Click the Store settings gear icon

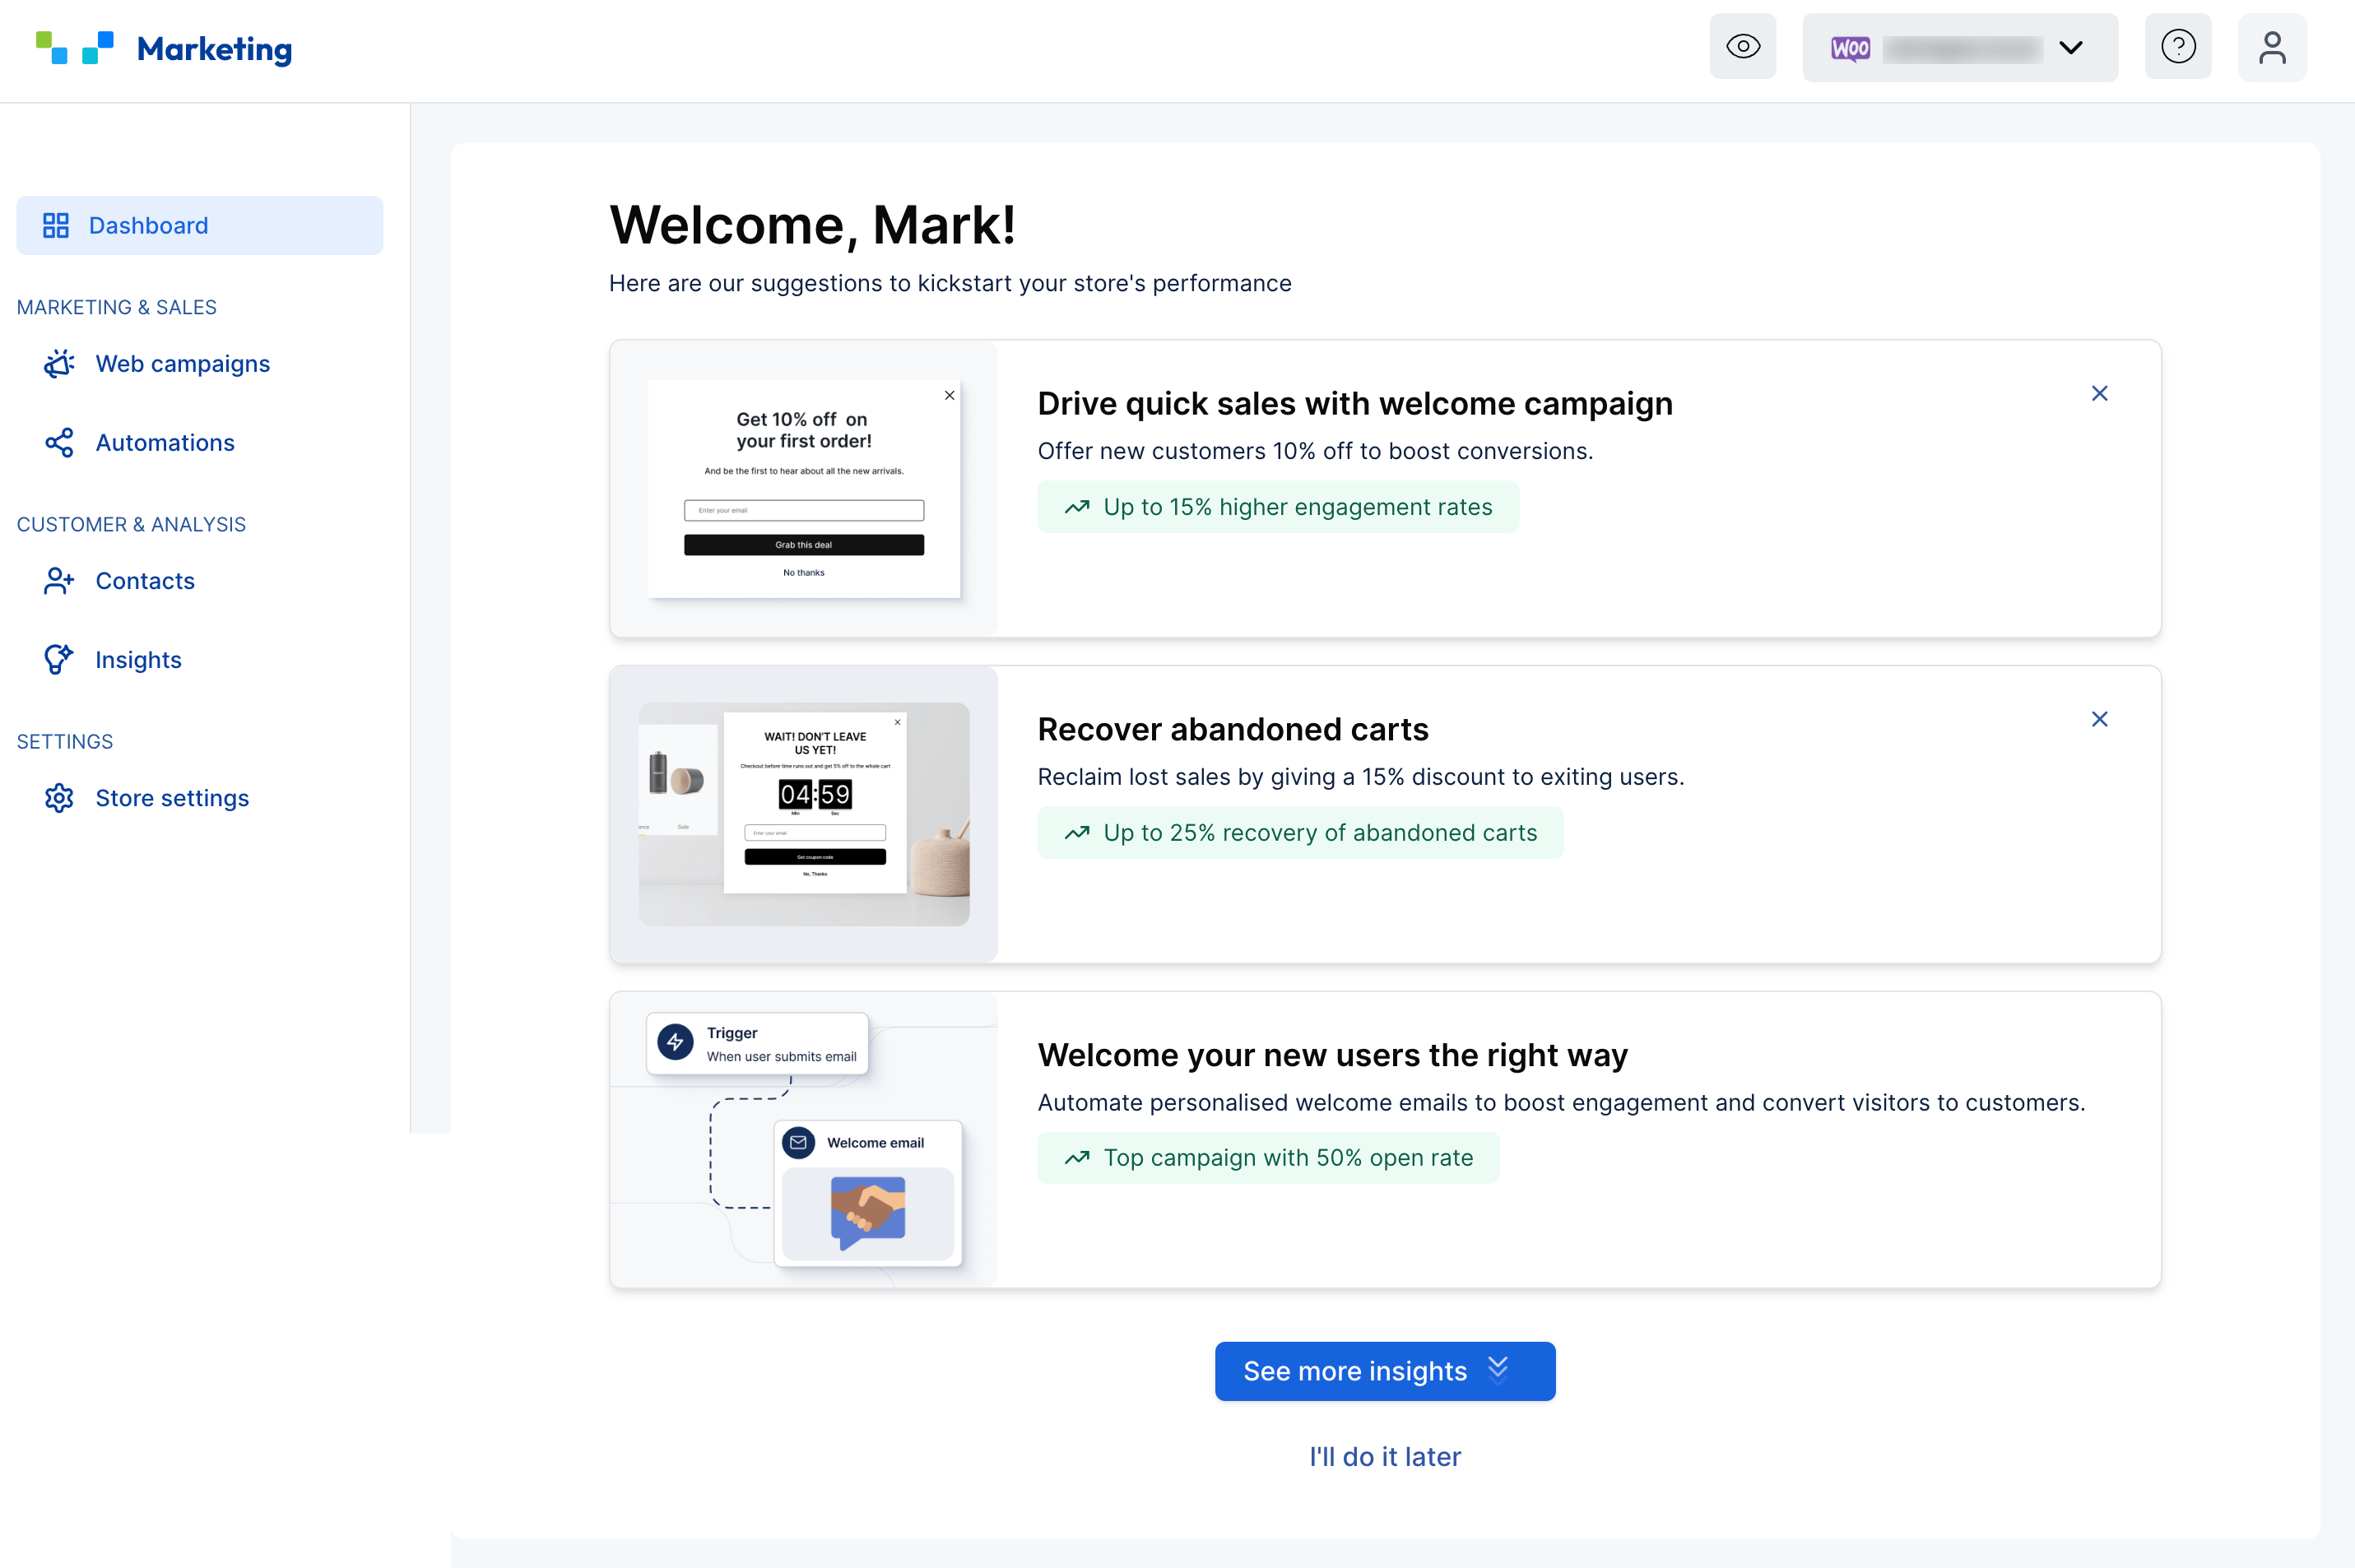(59, 797)
